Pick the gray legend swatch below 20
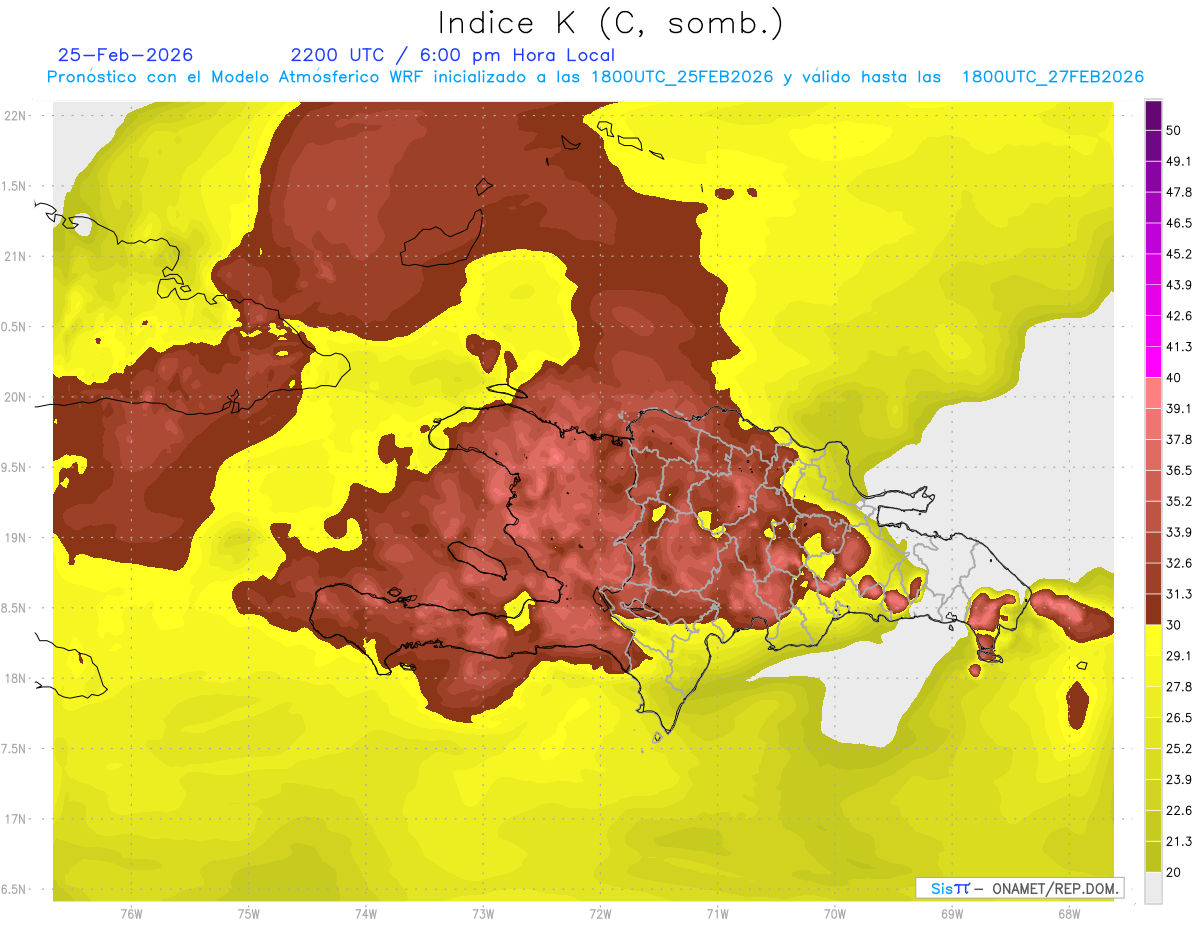Viewport: 1200px width, 927px height. coord(1153,888)
